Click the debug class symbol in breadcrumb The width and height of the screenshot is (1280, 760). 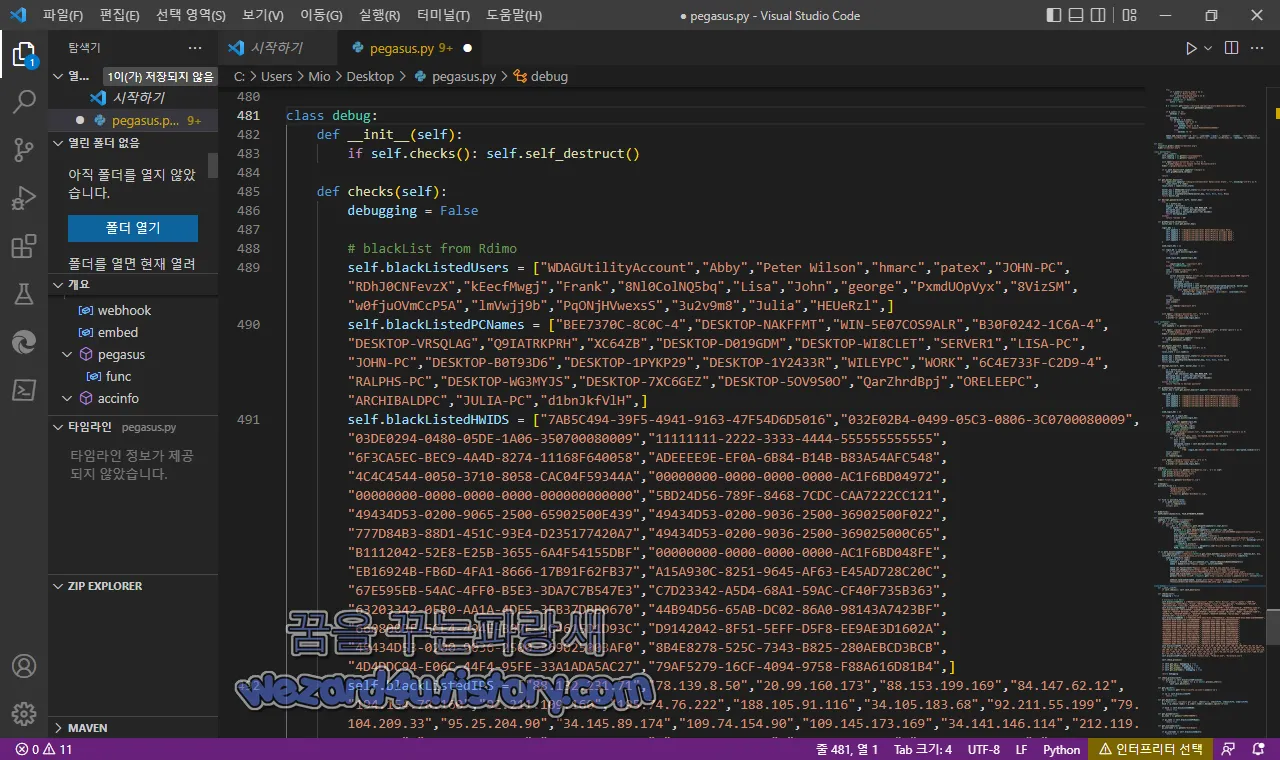tap(520, 76)
